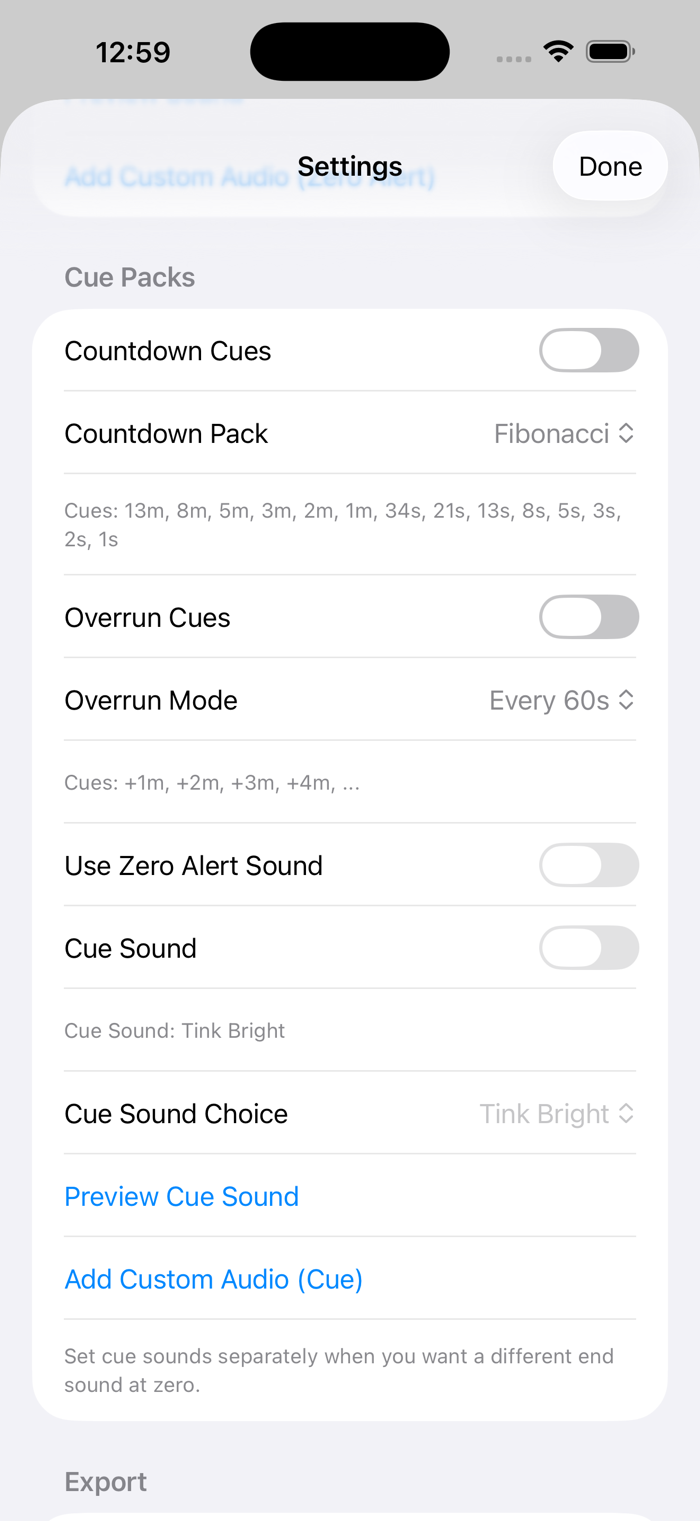
Task: Toggle Use Zero Alert Sound
Action: [x=588, y=866]
